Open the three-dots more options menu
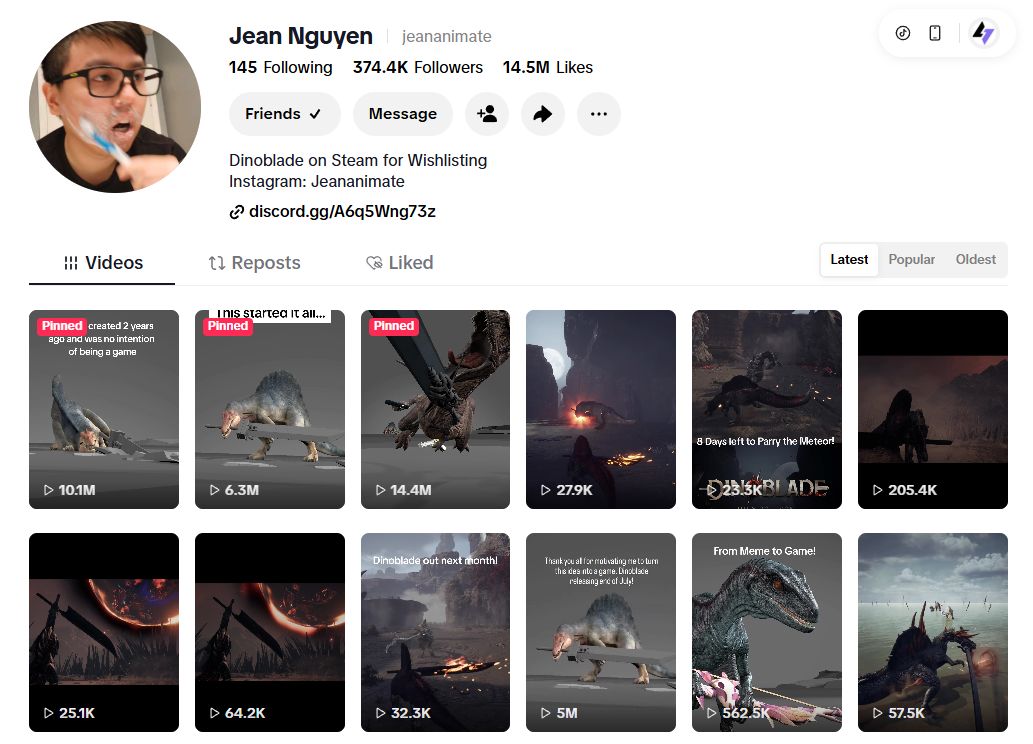 click(x=599, y=114)
